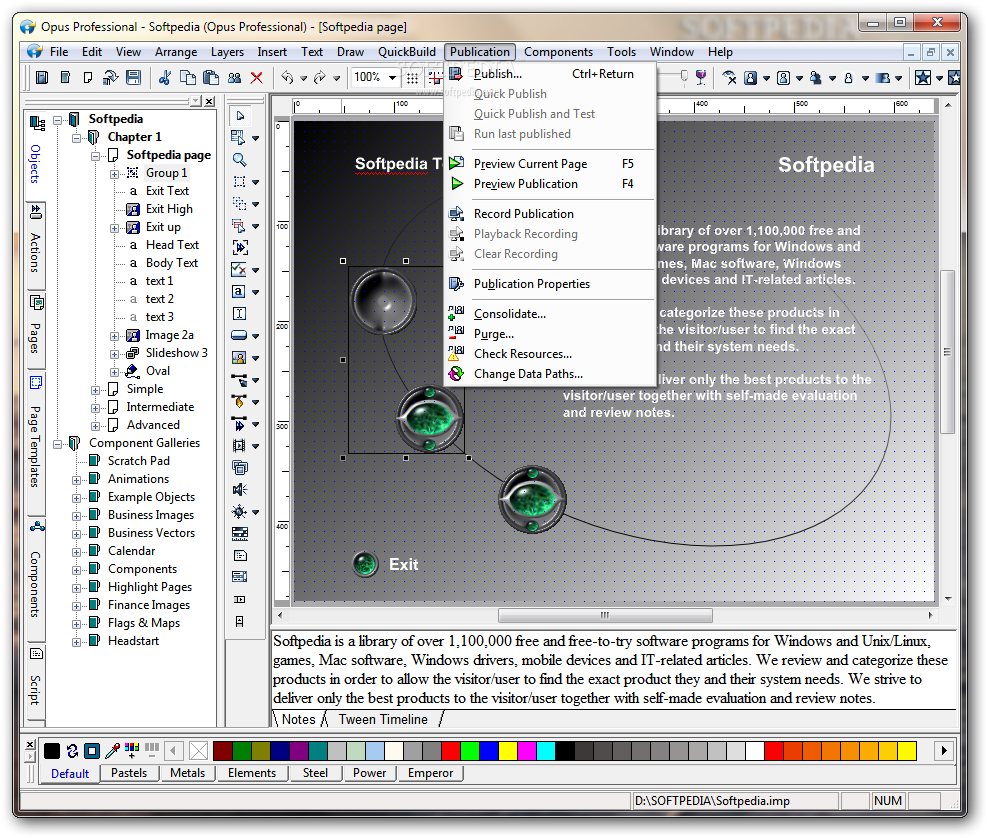Collapse the Chapter 1 tree node

[77, 137]
